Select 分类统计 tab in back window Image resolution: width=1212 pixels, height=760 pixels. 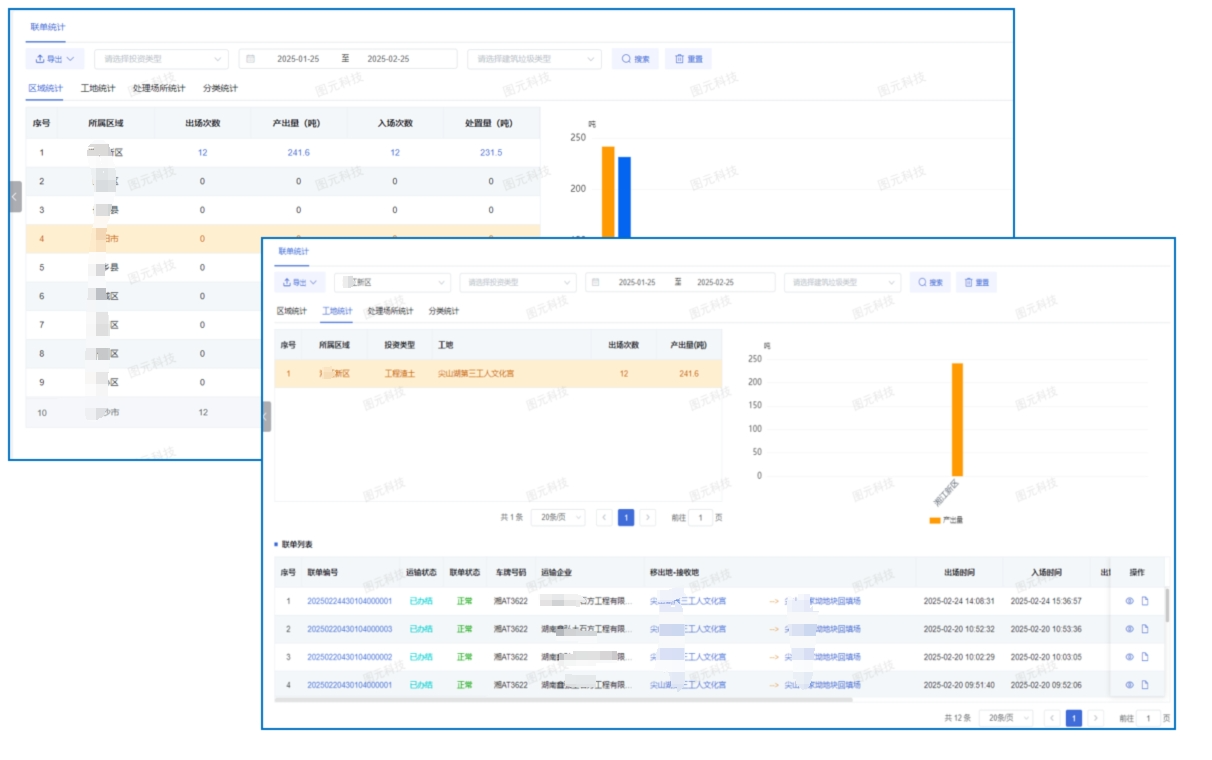tap(221, 88)
